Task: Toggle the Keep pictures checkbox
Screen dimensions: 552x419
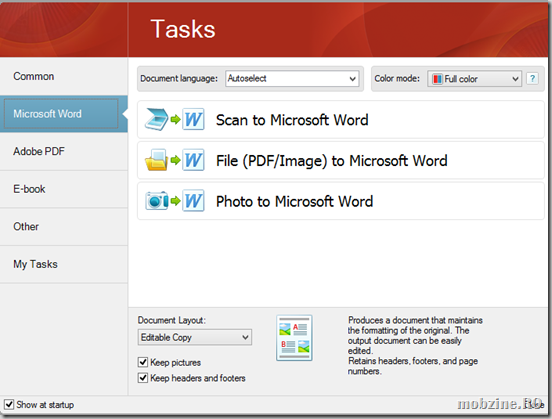Action: [x=143, y=362]
